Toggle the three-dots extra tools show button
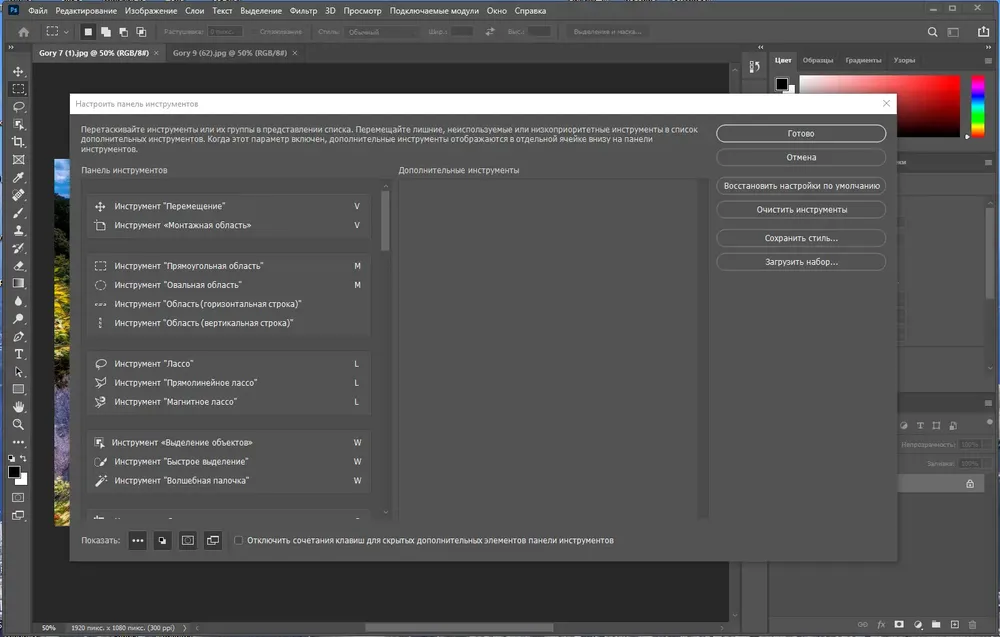The image size is (1000, 637). (138, 540)
